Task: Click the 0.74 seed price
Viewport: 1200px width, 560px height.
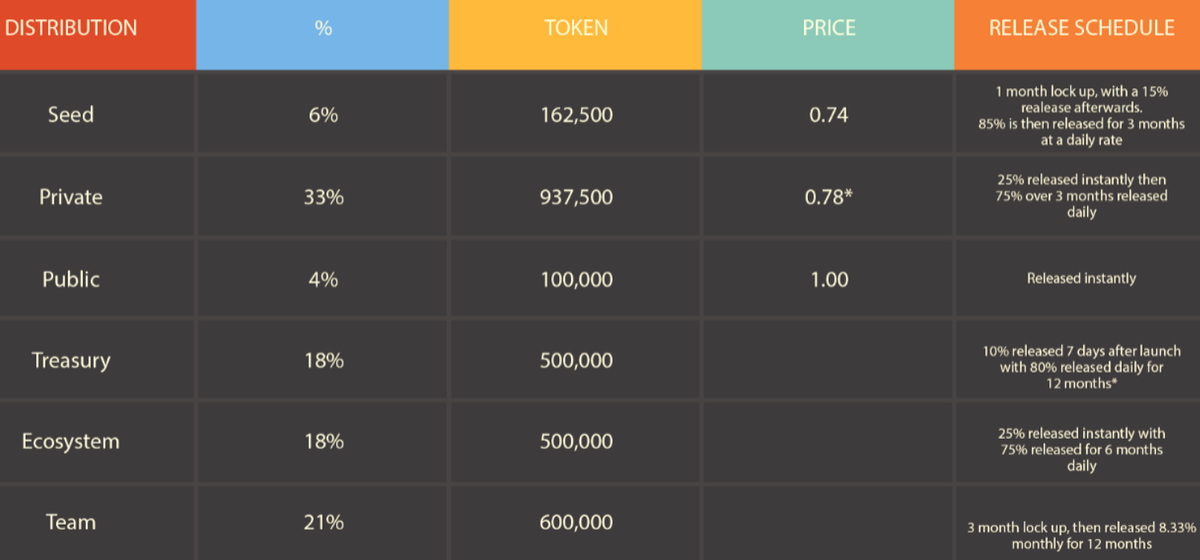Action: 828,116
